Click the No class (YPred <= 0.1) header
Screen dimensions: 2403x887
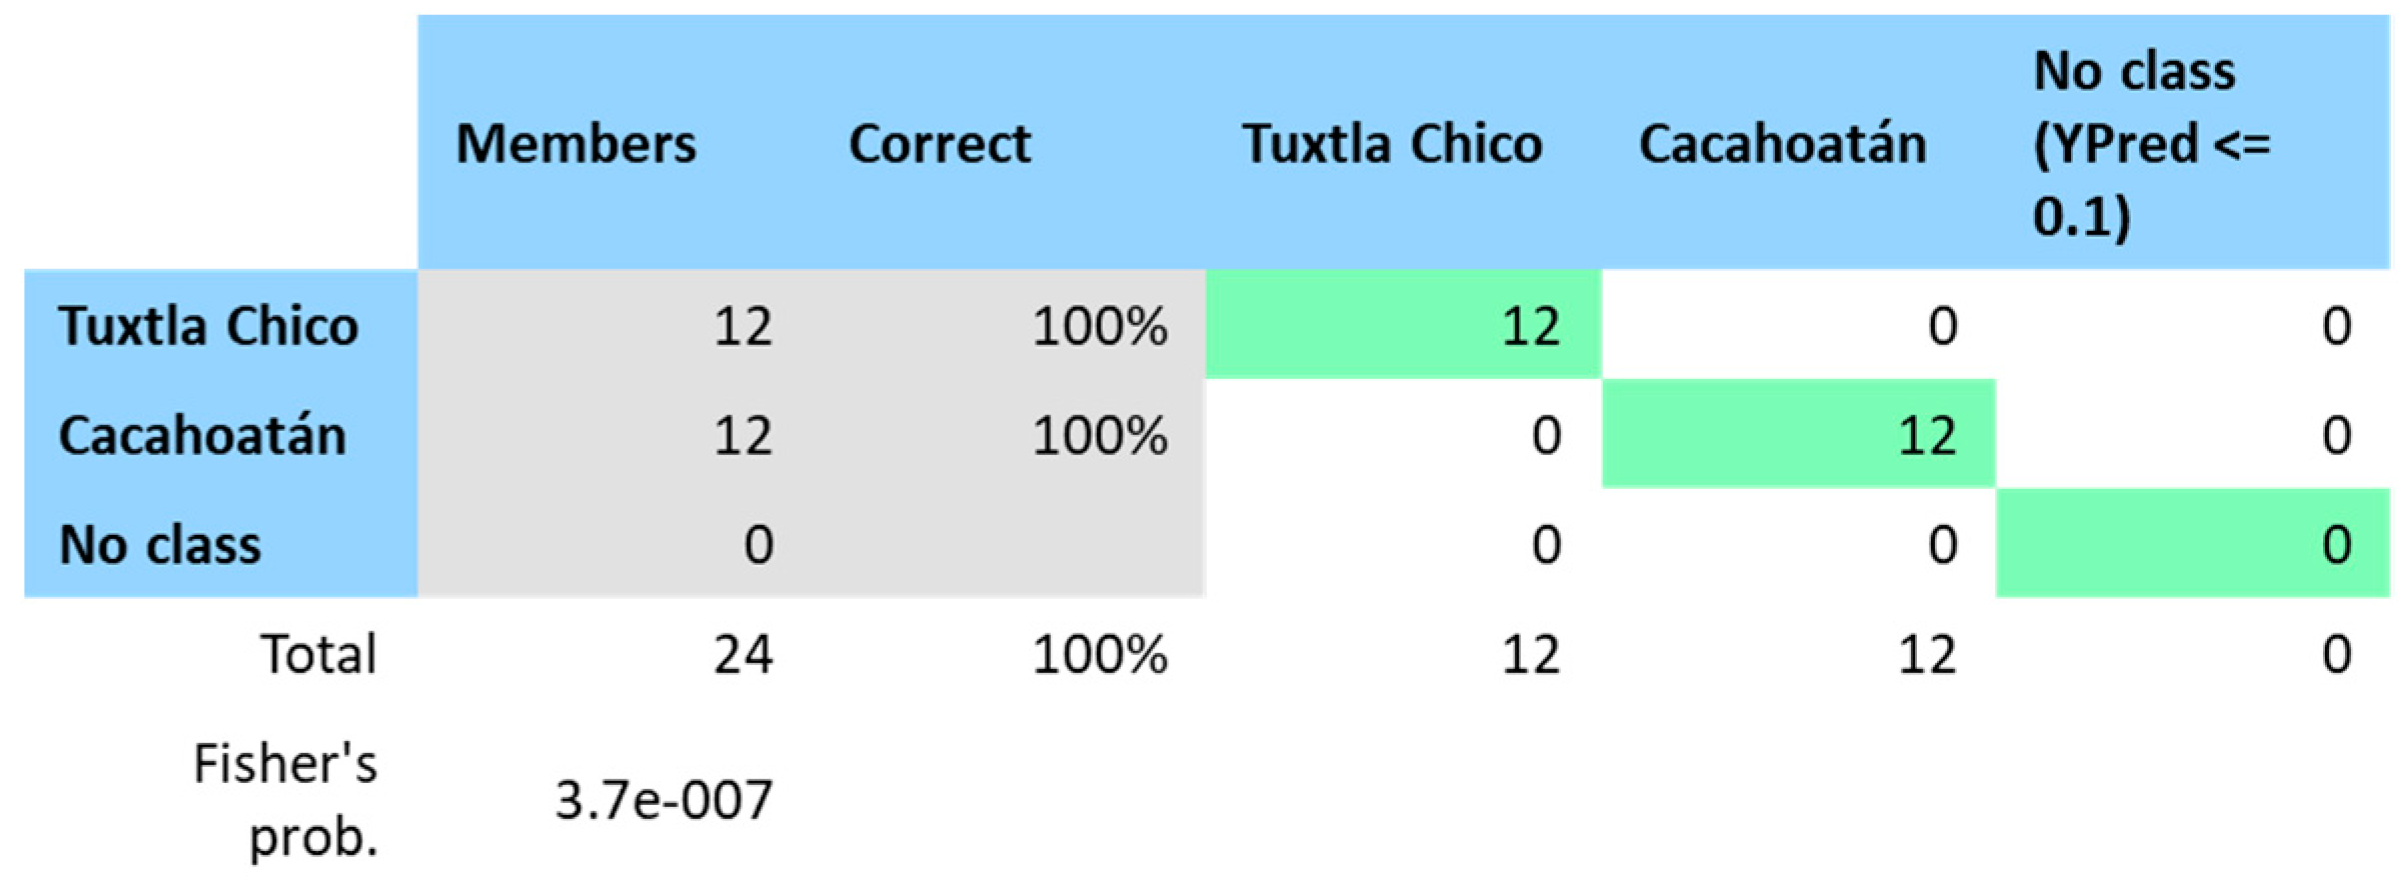click(2150, 143)
